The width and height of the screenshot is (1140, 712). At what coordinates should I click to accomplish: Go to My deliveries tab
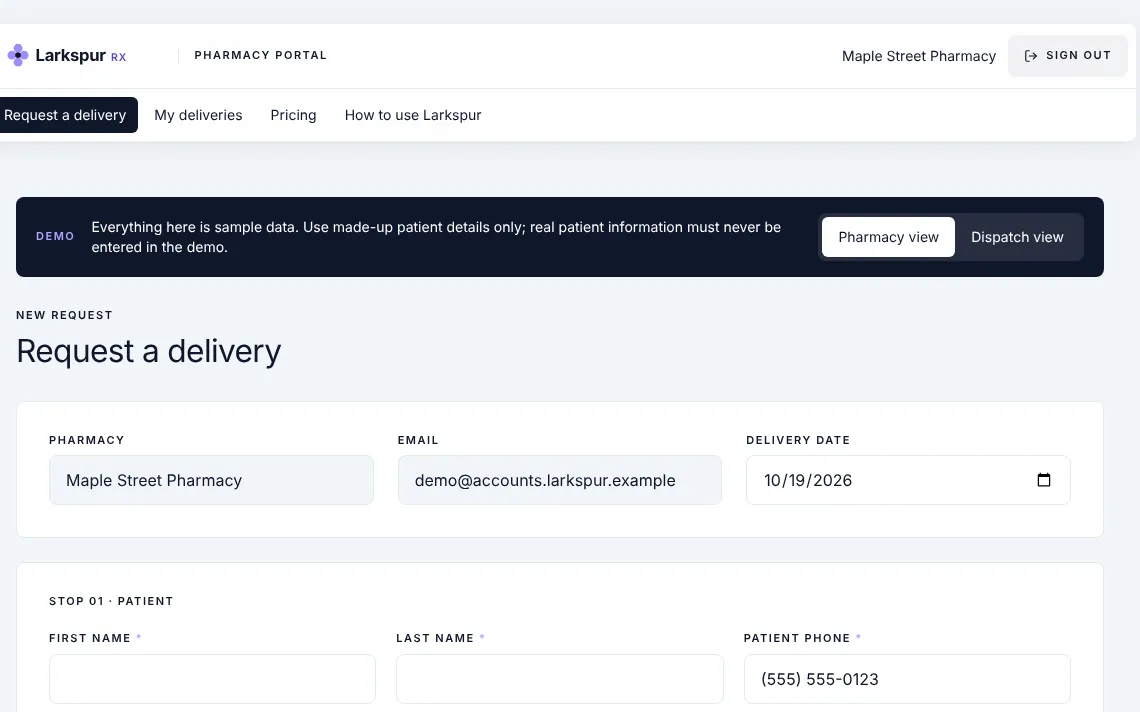[x=198, y=115]
